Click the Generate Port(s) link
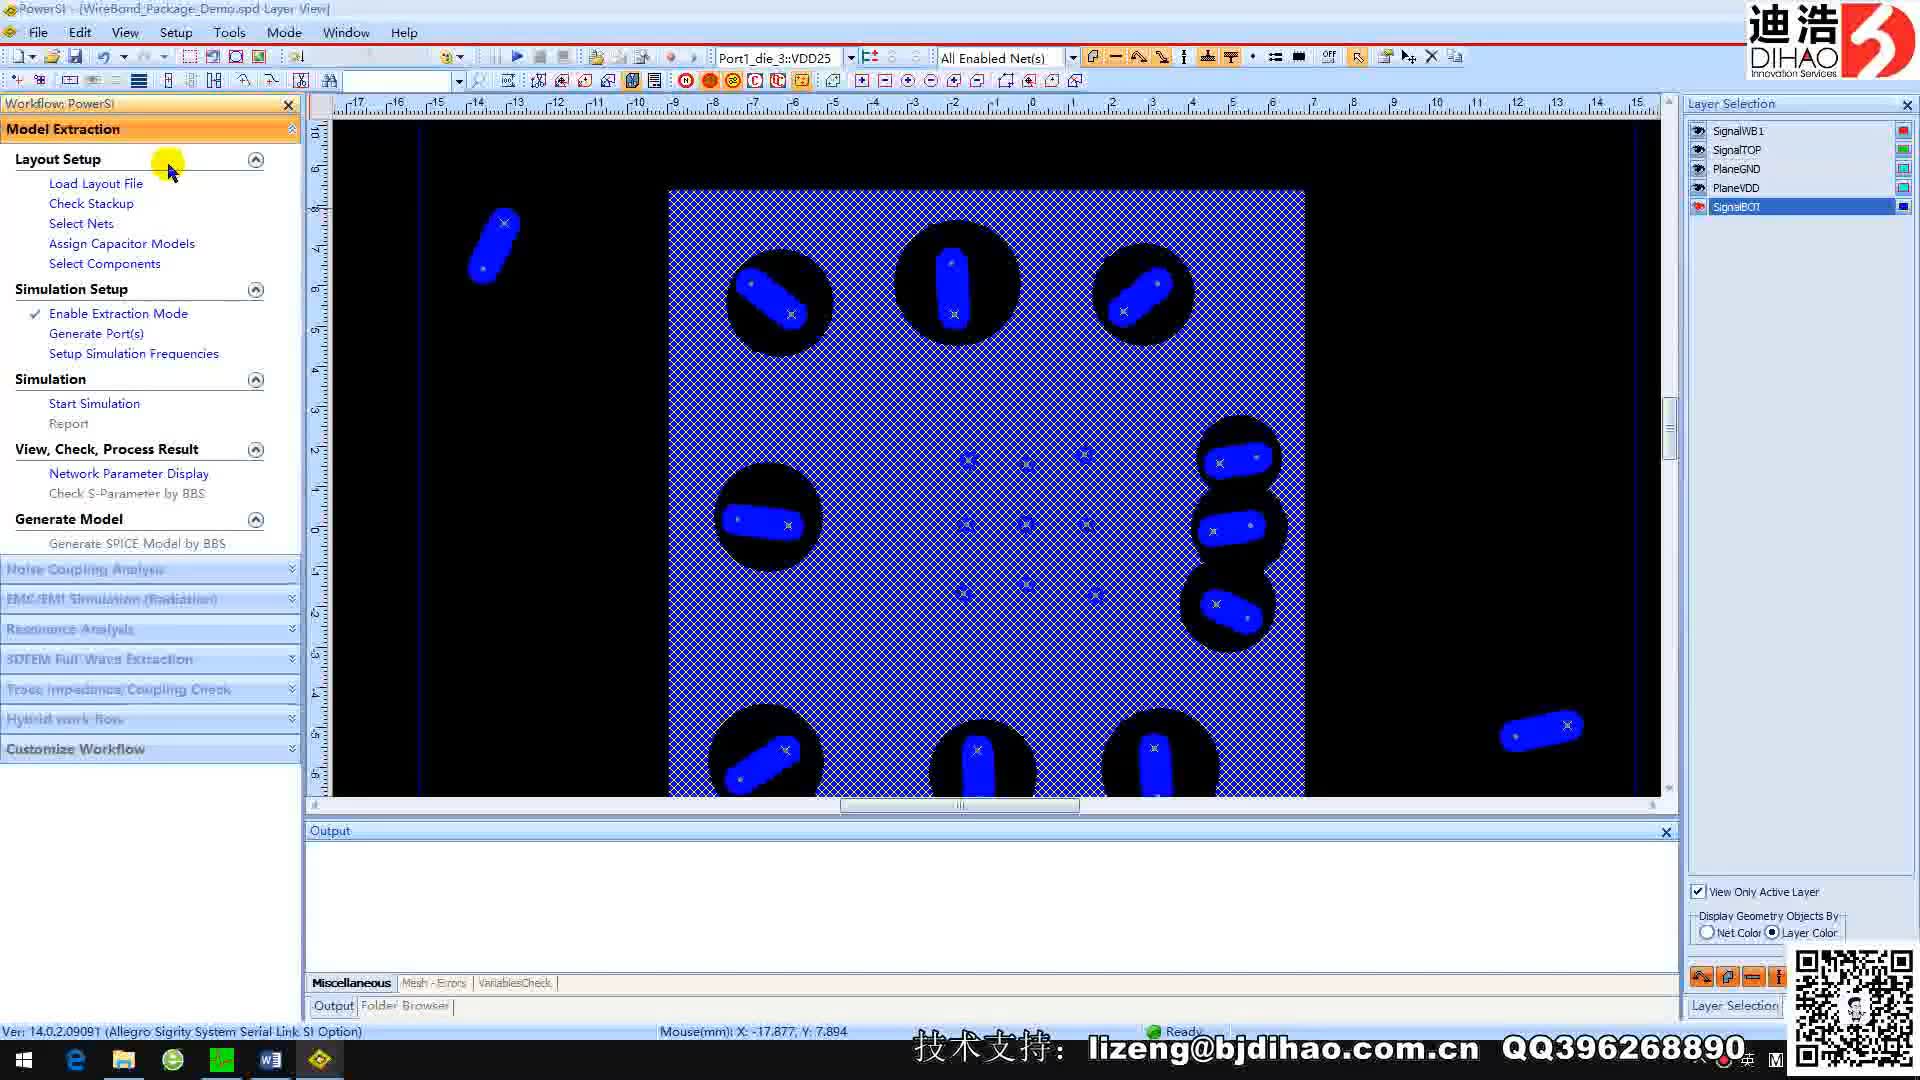Screen dimensions: 1920x1080 click(96, 333)
